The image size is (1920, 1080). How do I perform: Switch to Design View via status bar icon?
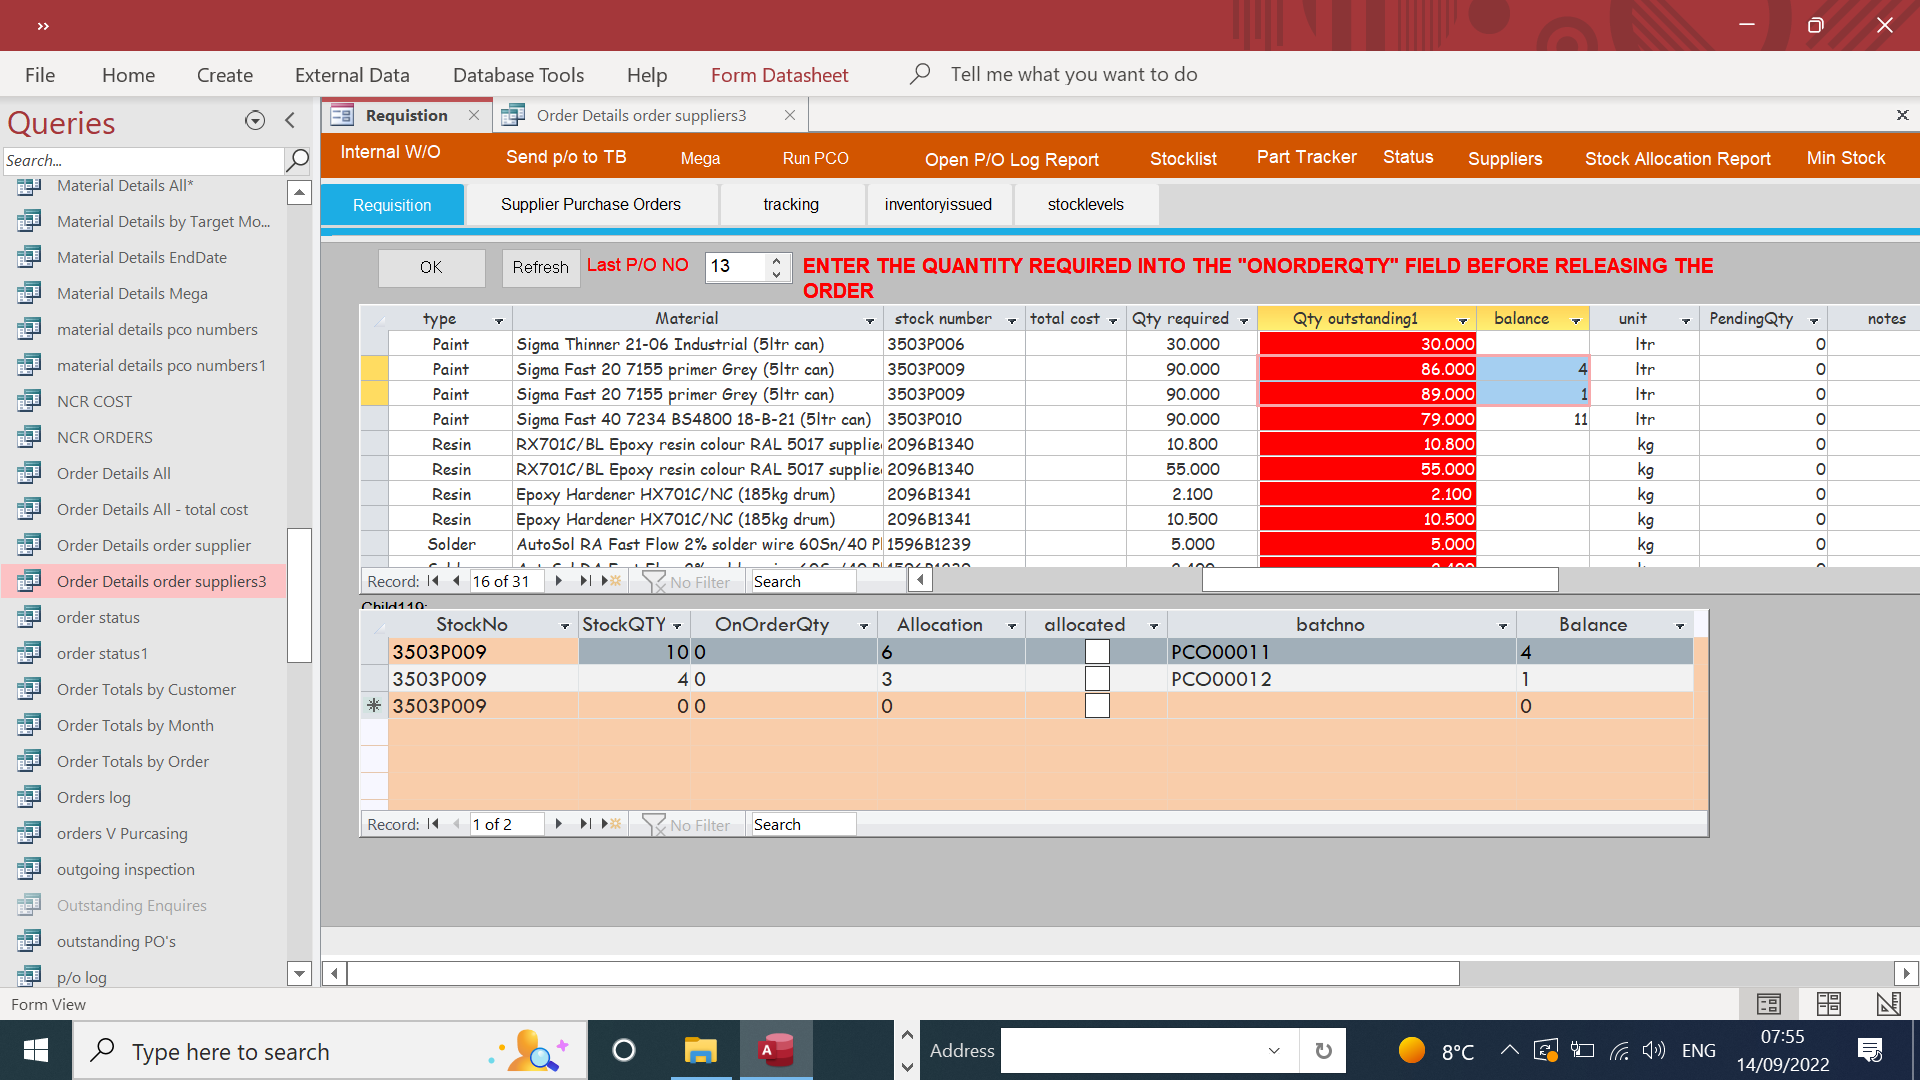1888,1004
